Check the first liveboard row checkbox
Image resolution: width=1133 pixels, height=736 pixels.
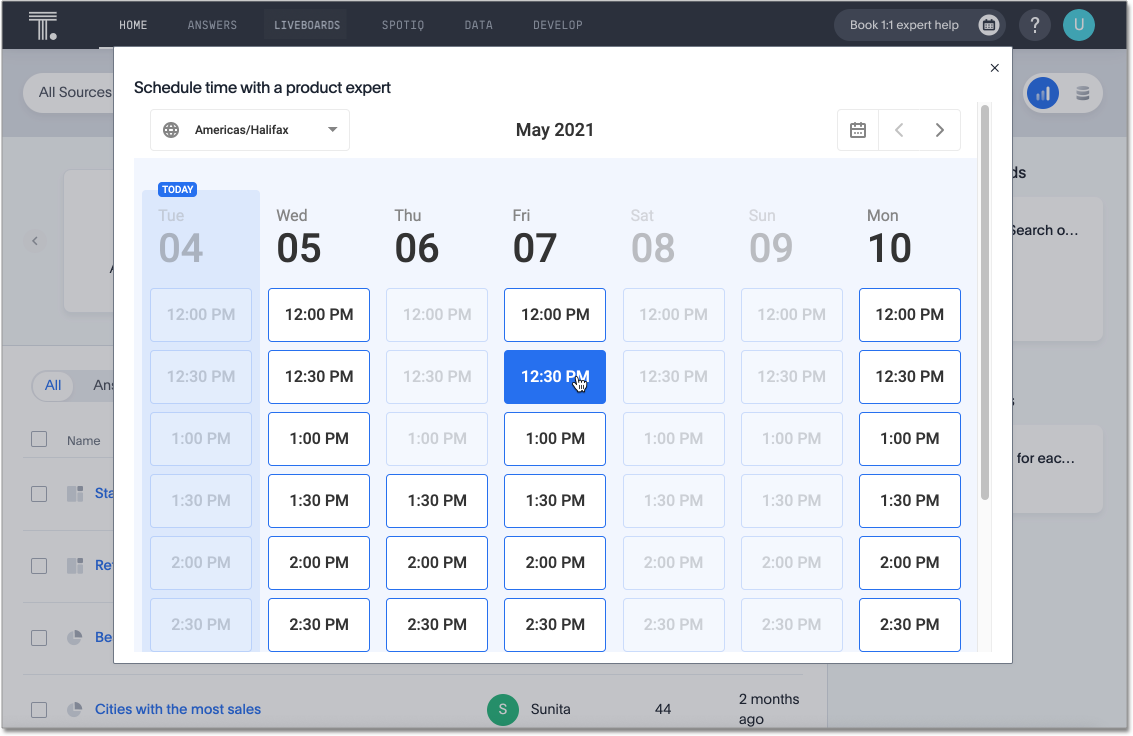39,492
